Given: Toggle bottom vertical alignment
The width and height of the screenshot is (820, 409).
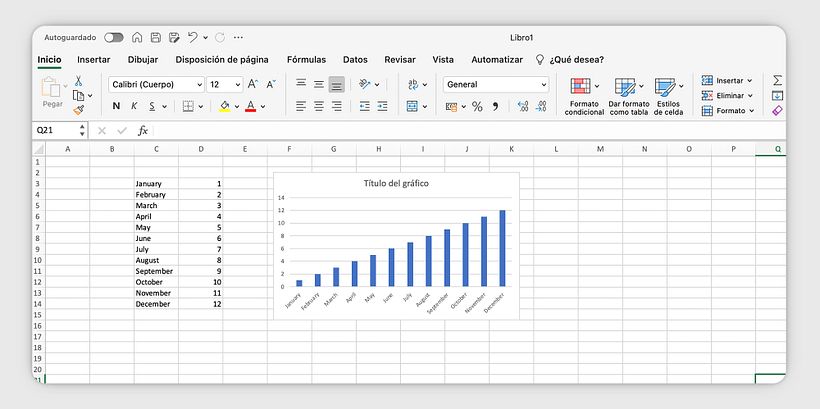Looking at the screenshot, I should pyautogui.click(x=337, y=84).
